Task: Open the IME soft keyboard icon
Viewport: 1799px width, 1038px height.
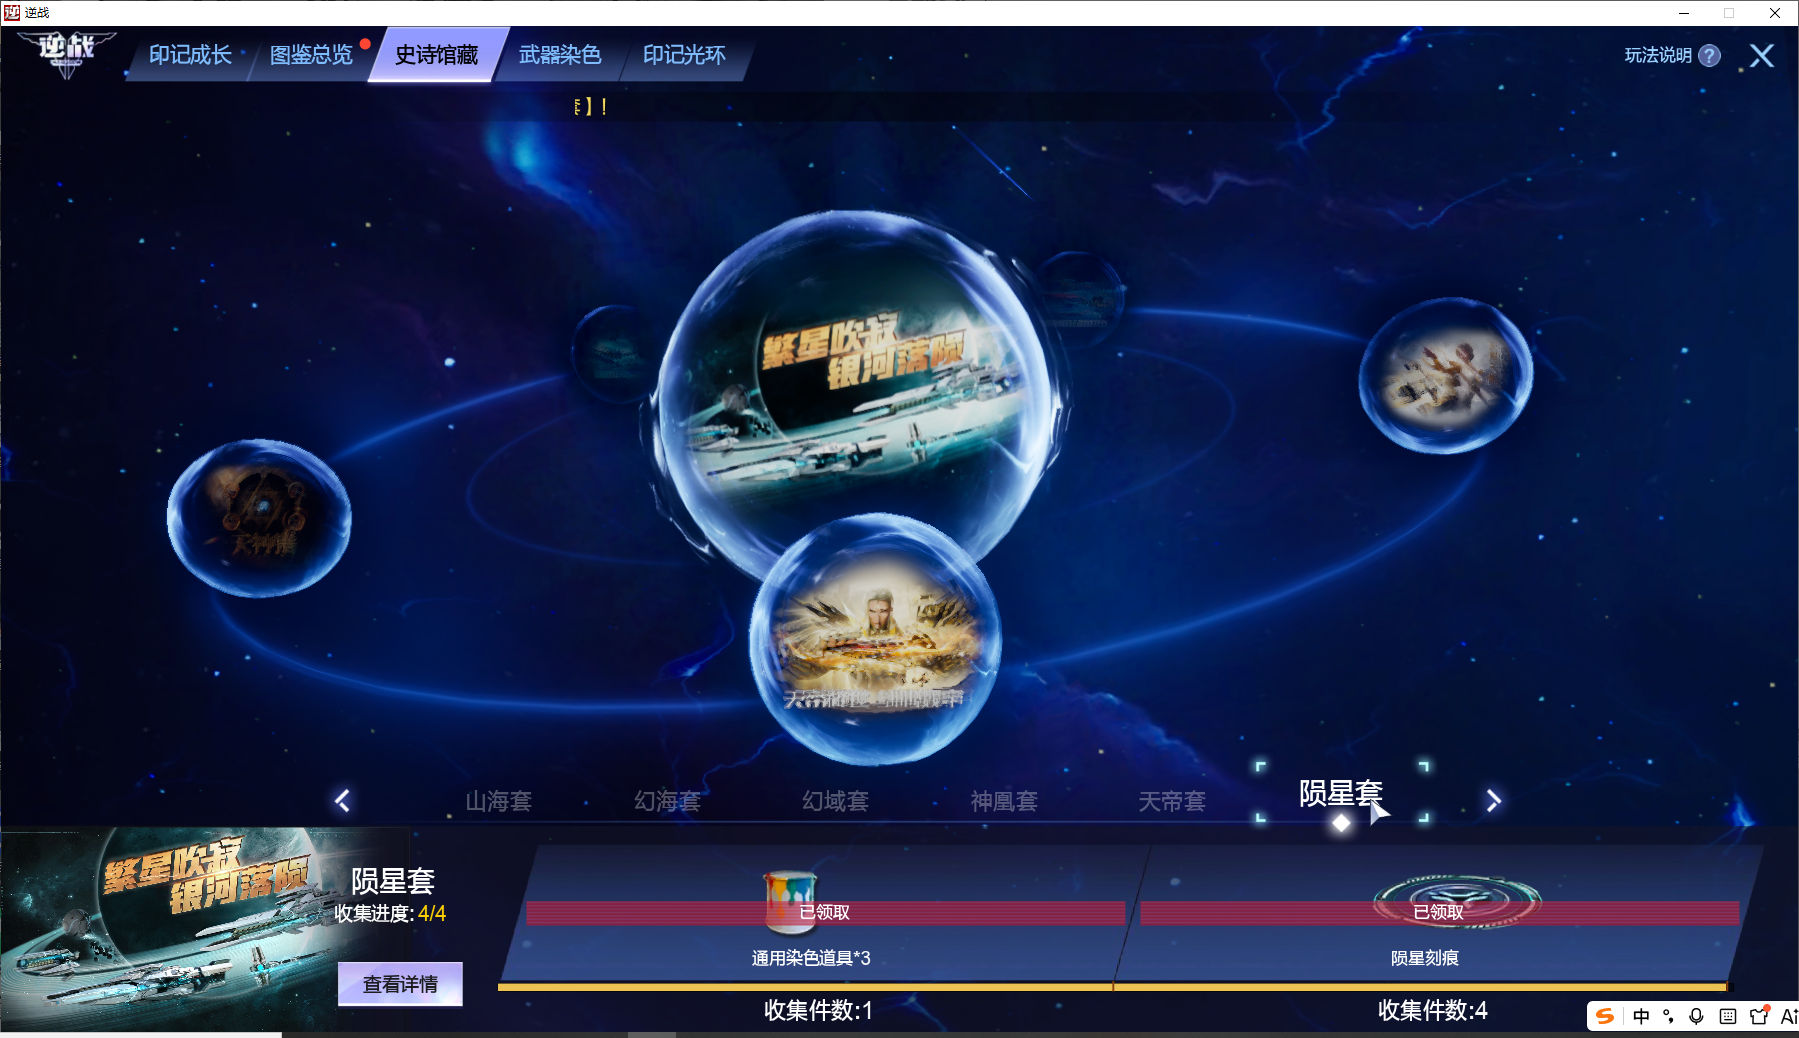Action: coord(1727,1016)
